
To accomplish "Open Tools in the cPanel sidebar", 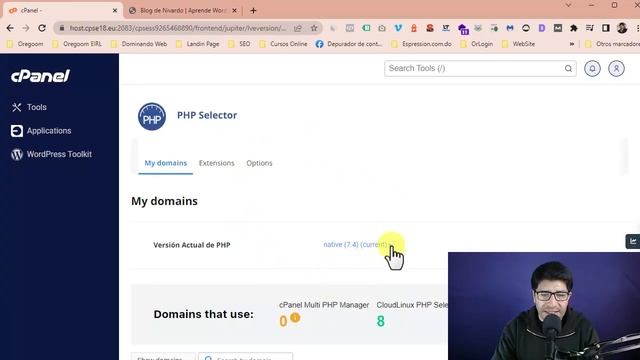I will pyautogui.click(x=29, y=107).
